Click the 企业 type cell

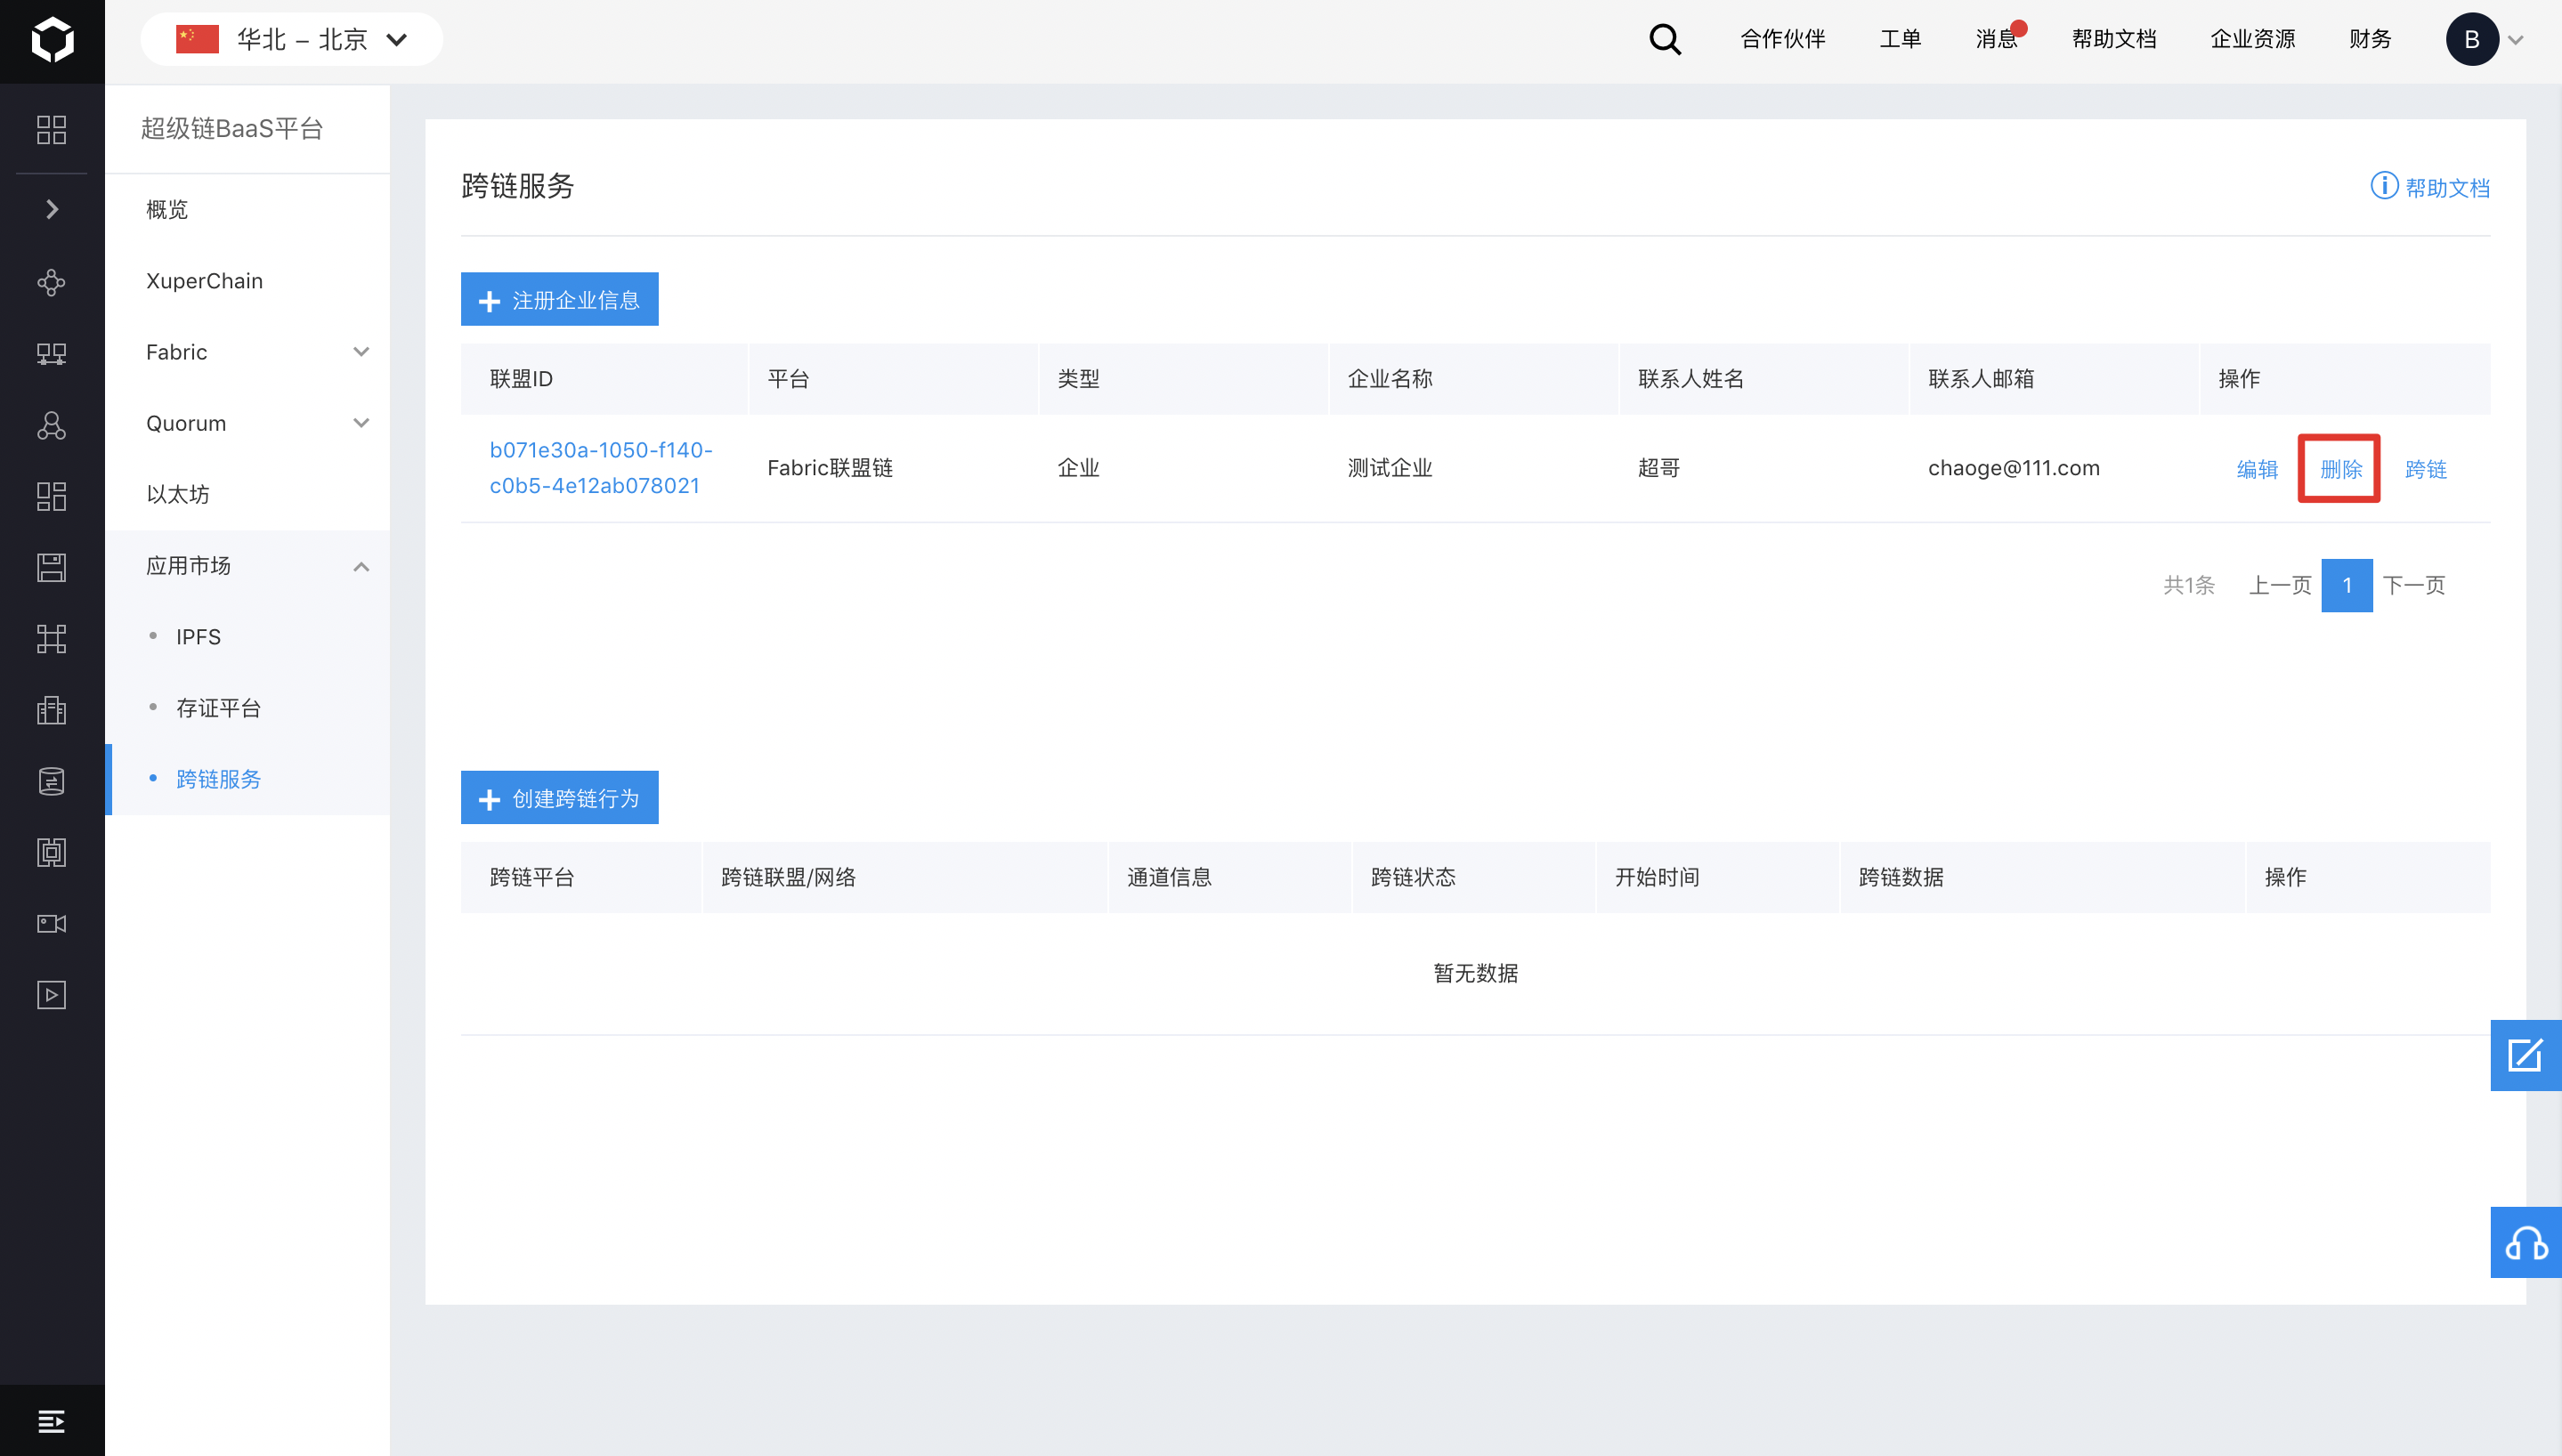(x=1078, y=468)
